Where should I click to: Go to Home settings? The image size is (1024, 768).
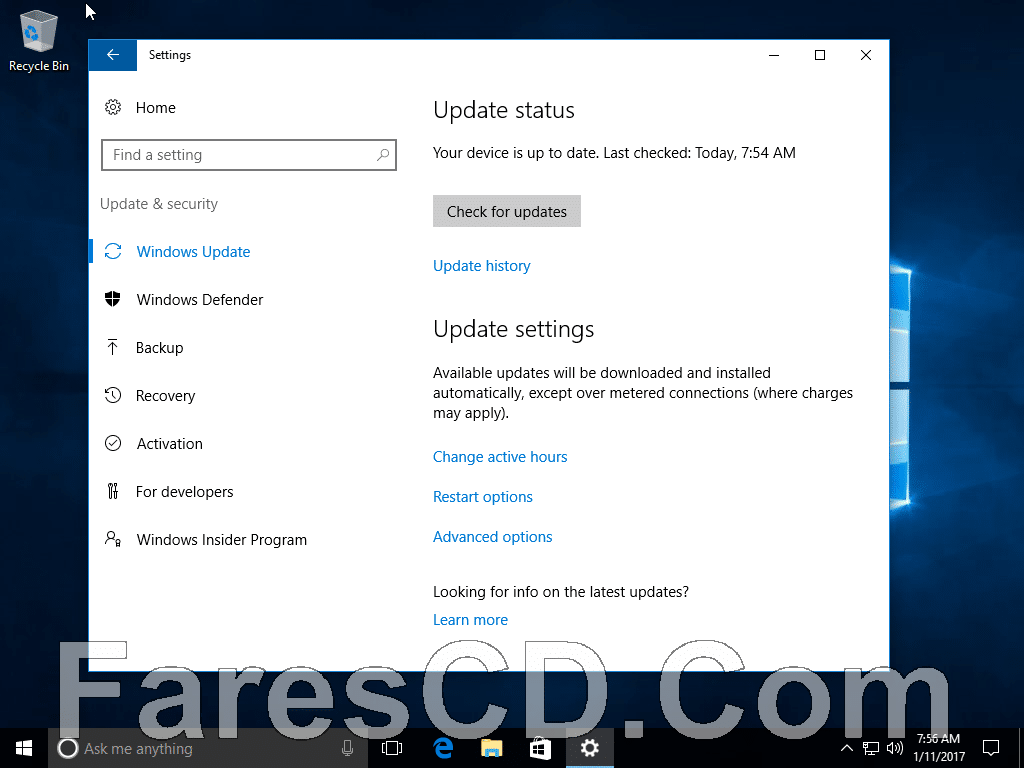pyautogui.click(x=155, y=108)
